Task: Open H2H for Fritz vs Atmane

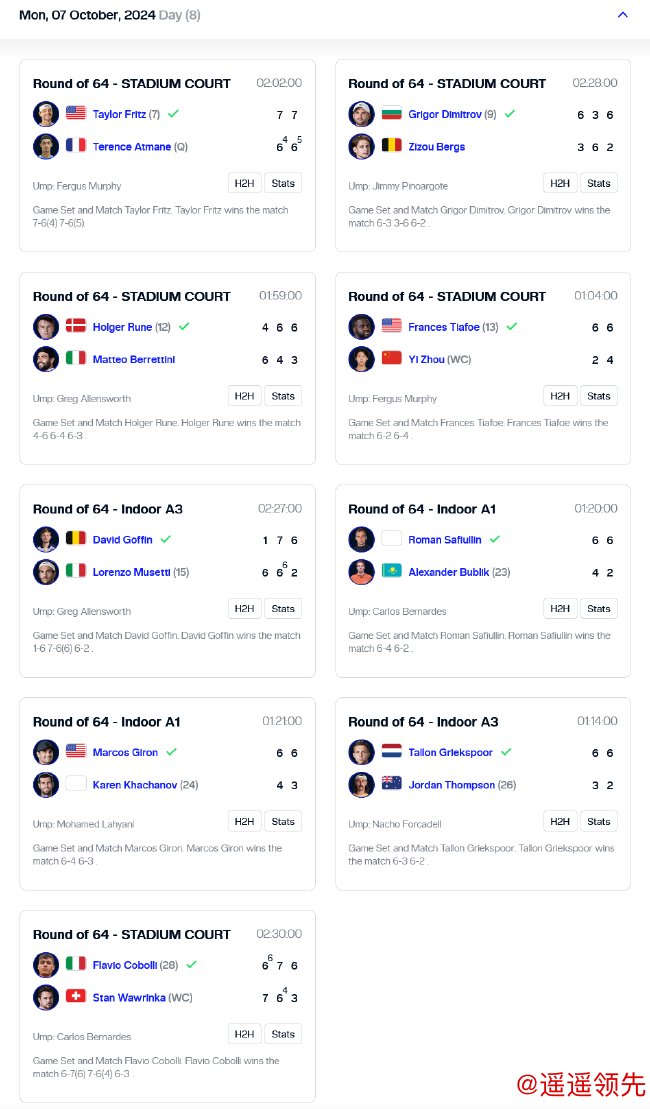Action: tap(244, 183)
